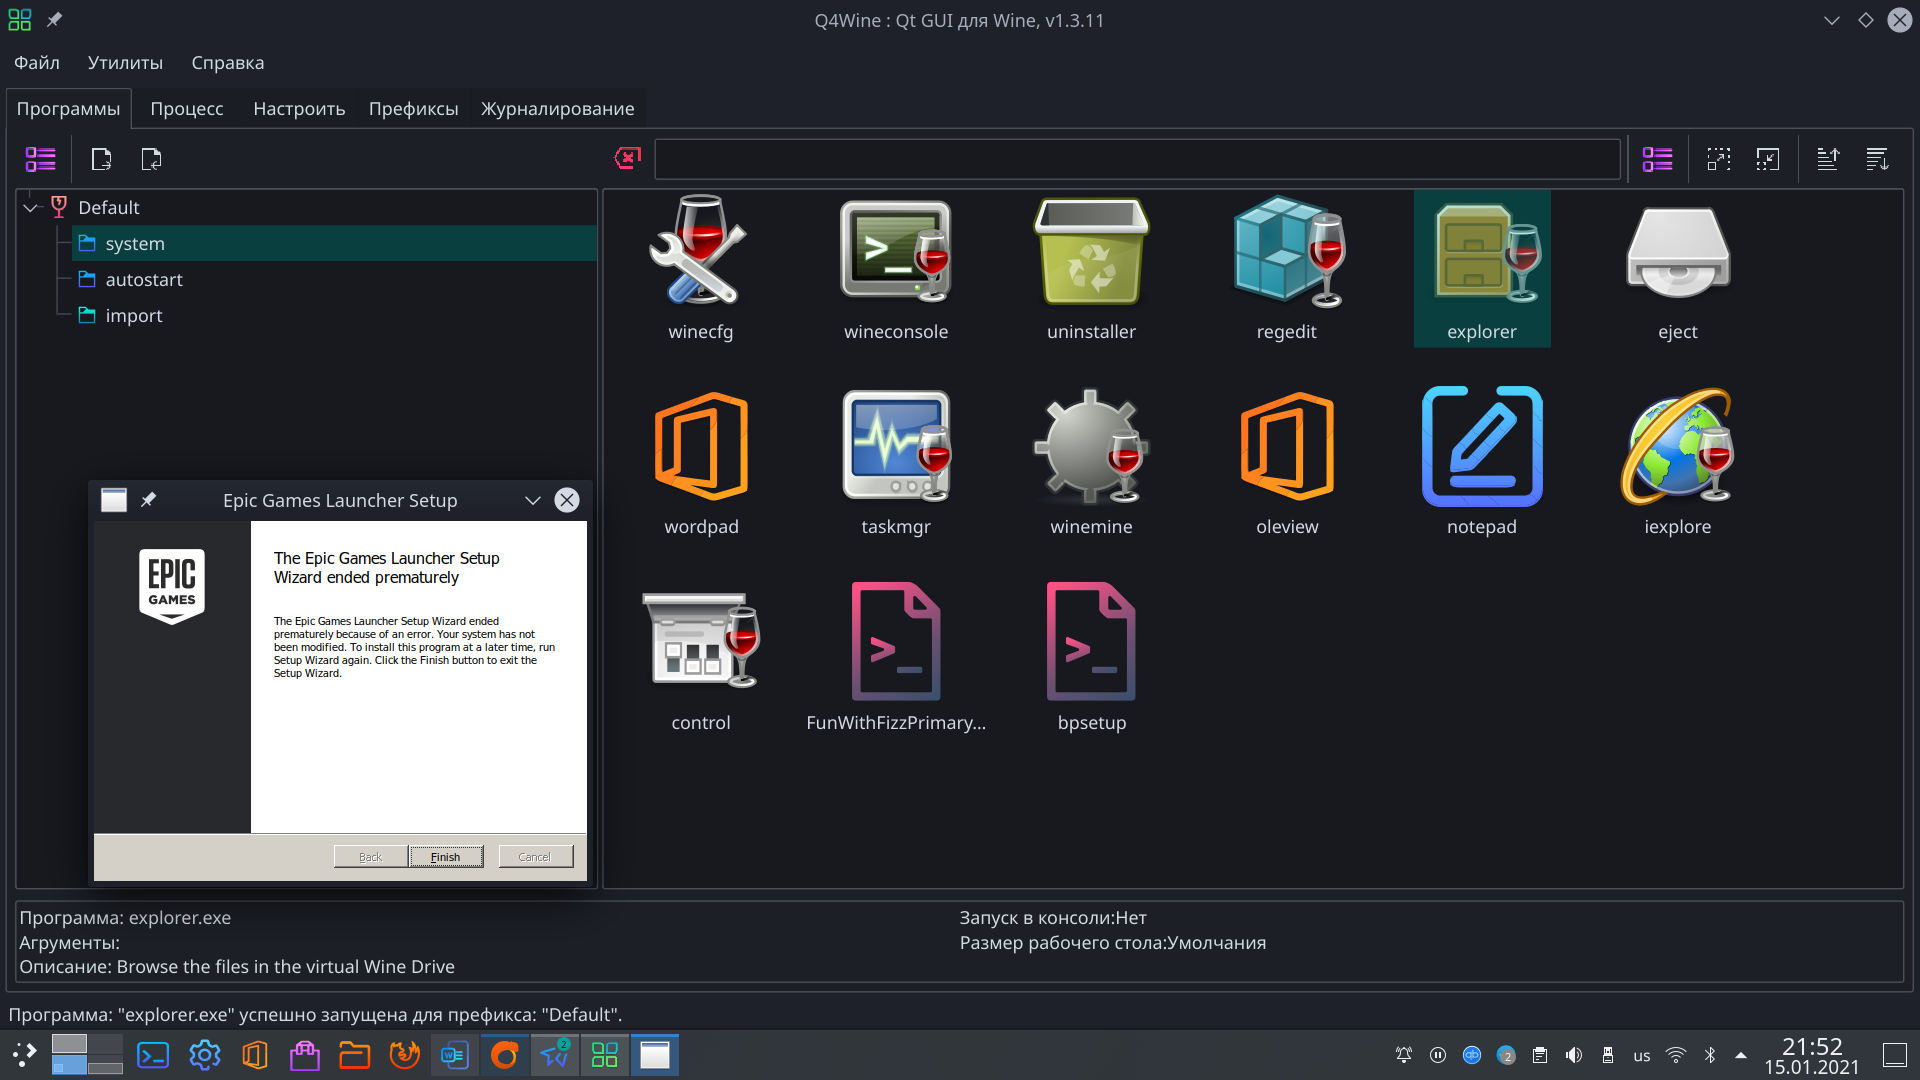Open the Wi-Fi network tray icon
Image resolution: width=1920 pixels, height=1080 pixels.
(1676, 1055)
